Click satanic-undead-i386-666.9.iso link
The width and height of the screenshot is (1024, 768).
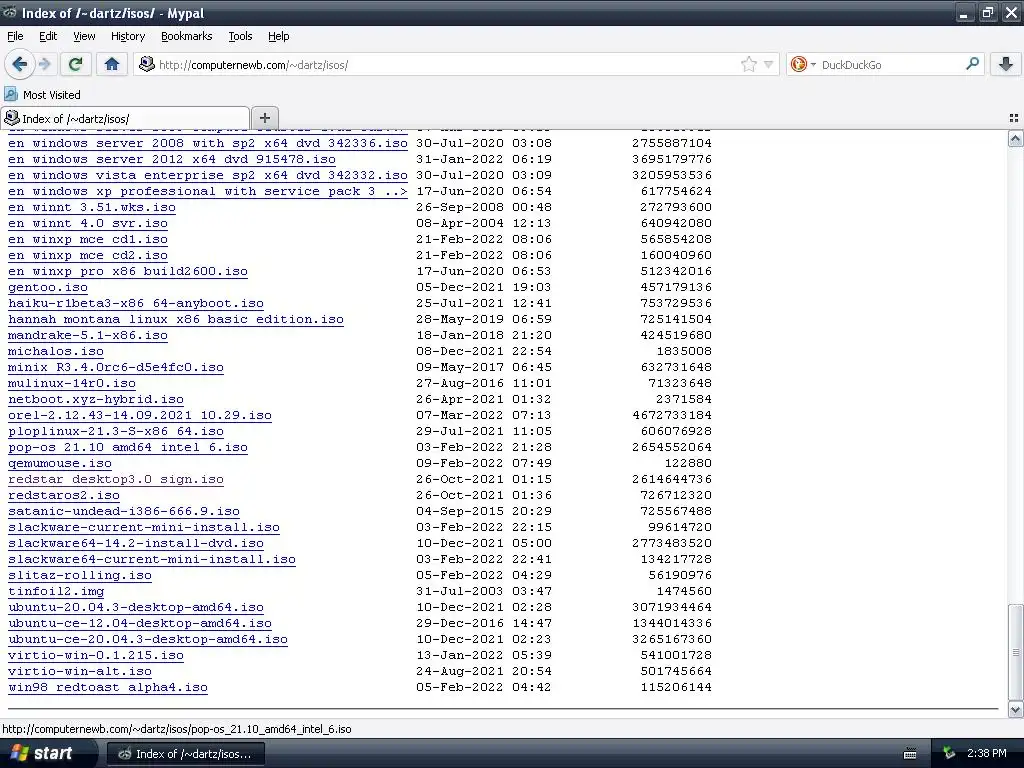124,511
